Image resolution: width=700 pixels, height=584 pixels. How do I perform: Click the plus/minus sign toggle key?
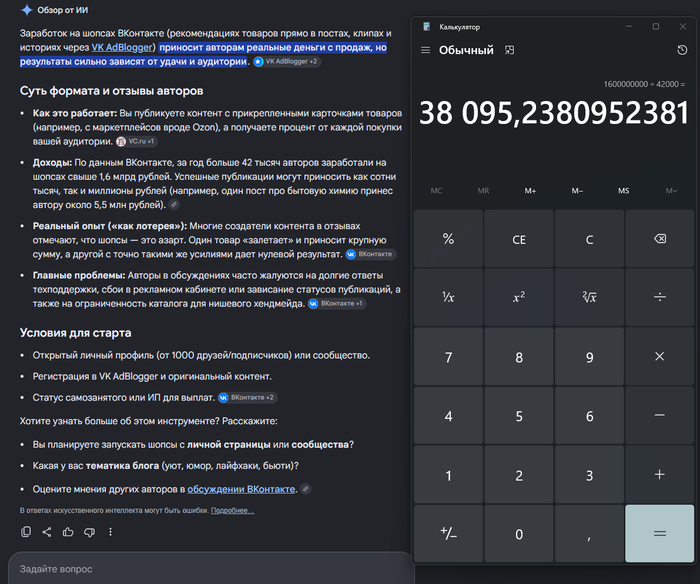pos(448,533)
